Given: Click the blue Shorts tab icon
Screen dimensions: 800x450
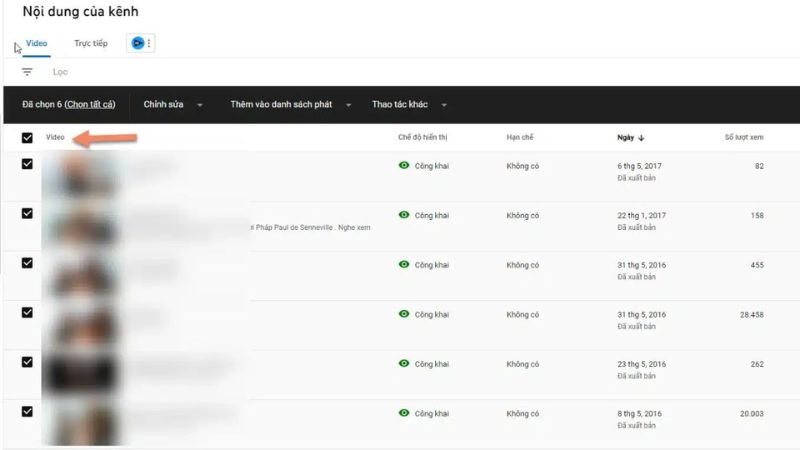Looking at the screenshot, I should pyautogui.click(x=137, y=43).
